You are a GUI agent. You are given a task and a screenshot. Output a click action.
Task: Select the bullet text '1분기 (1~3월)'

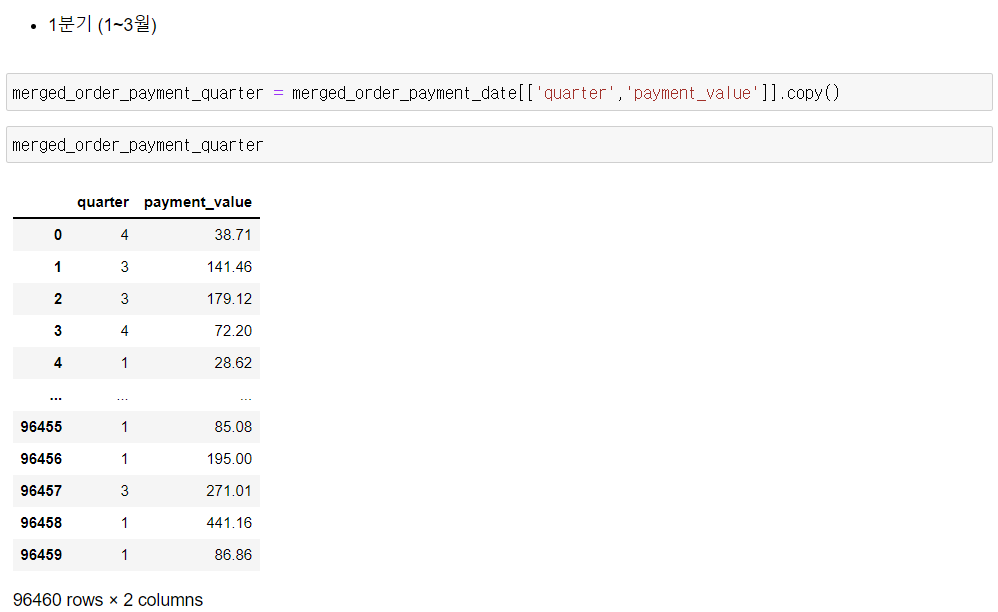pyautogui.click(x=102, y=25)
